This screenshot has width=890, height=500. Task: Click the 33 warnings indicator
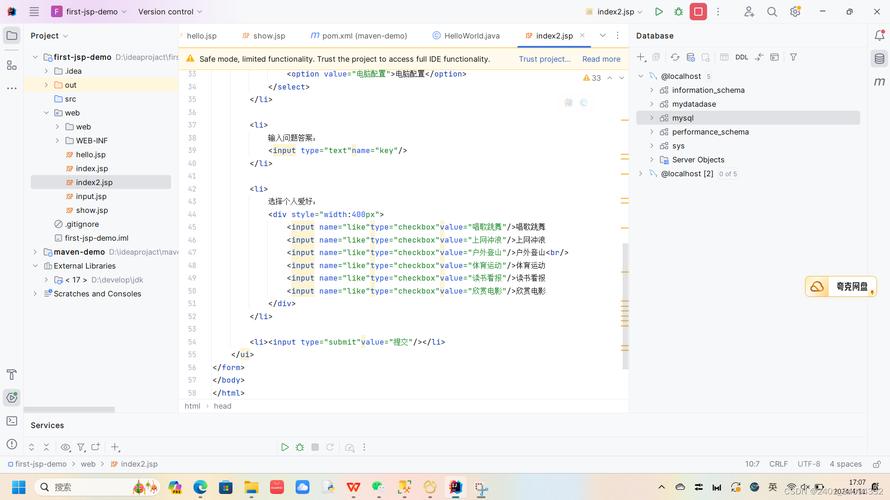pyautogui.click(x=592, y=78)
